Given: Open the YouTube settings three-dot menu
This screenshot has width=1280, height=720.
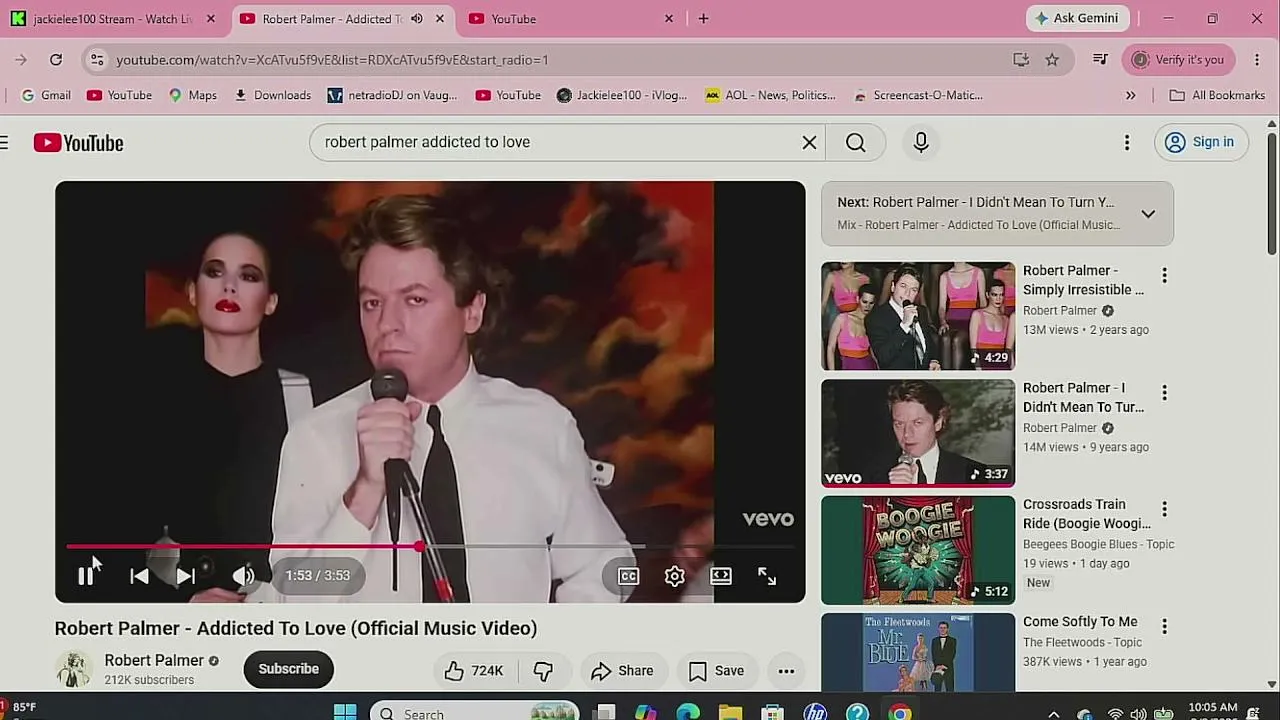Looking at the screenshot, I should (x=1127, y=142).
